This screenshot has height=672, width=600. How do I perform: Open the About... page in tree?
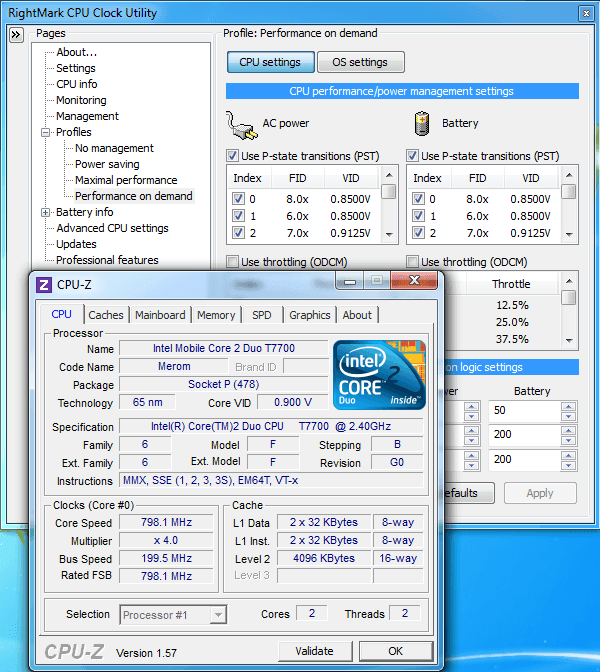tap(77, 52)
